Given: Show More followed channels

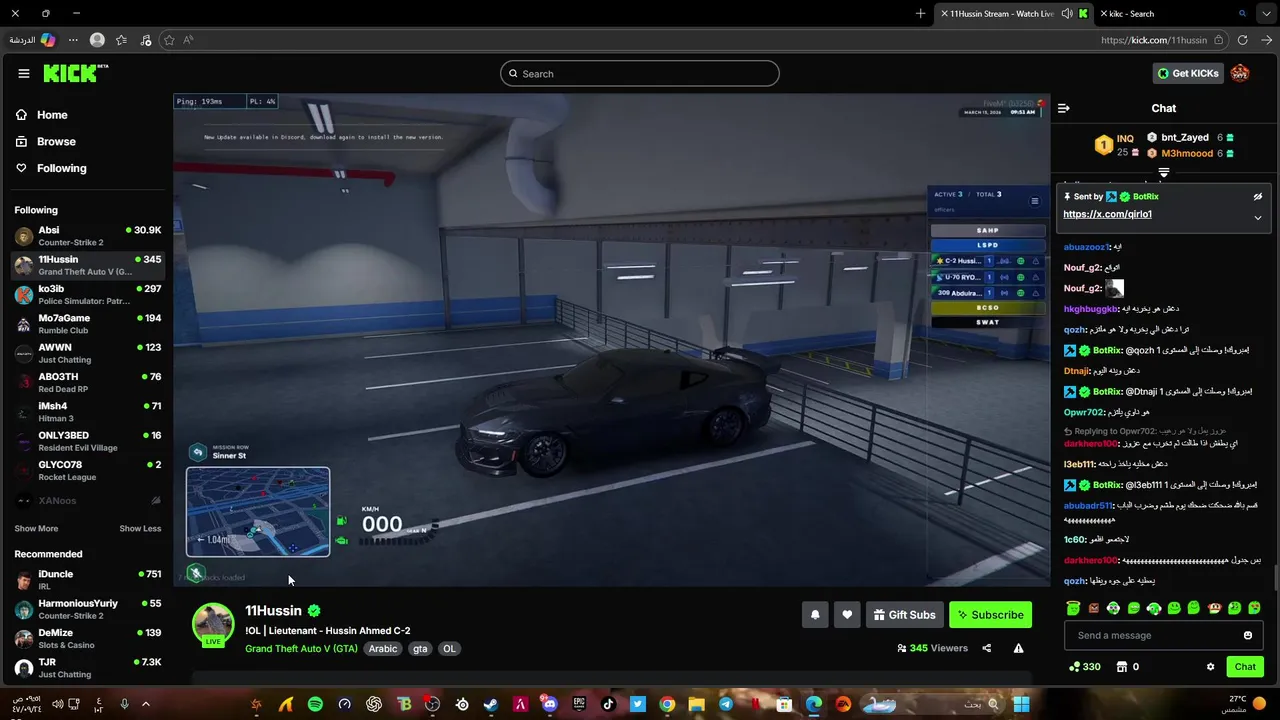Looking at the screenshot, I should pyautogui.click(x=36, y=528).
